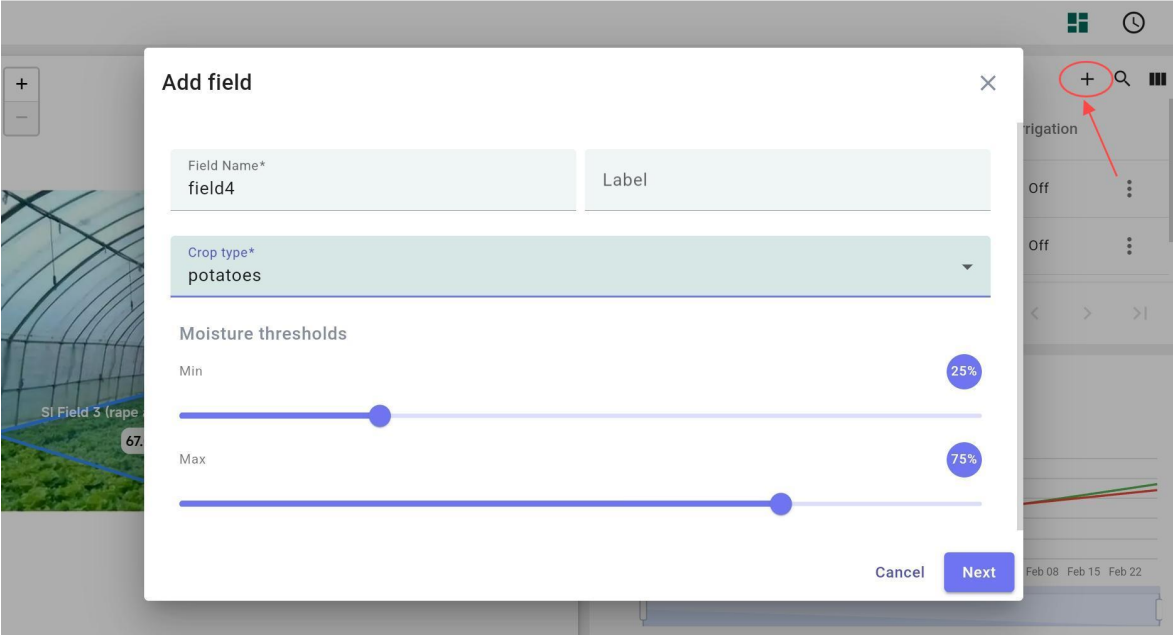Viewport: 1173px width, 635px height.
Task: Jump to last page of table
Action: tap(1139, 314)
